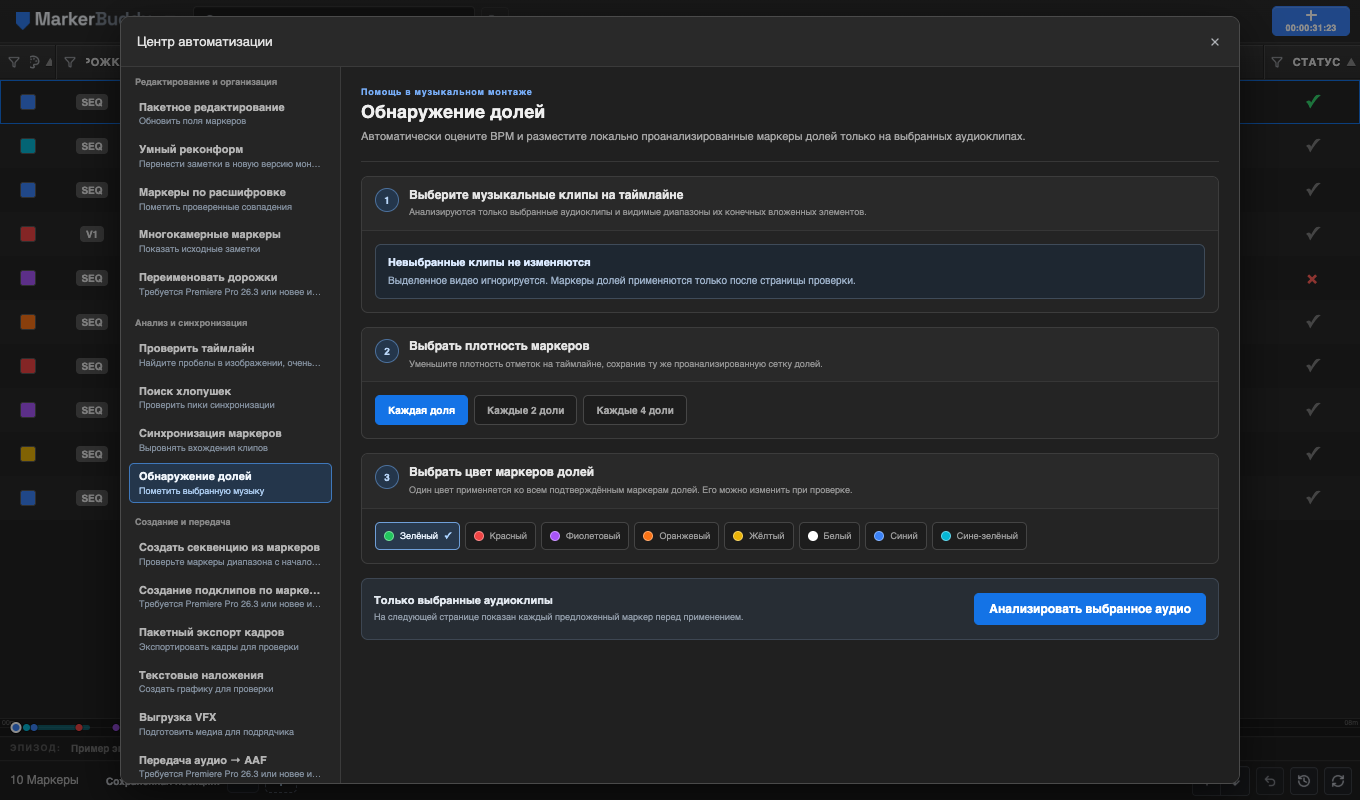This screenshot has width=1360, height=800.
Task: Go to Поиск хлопушек
Action: [230, 398]
